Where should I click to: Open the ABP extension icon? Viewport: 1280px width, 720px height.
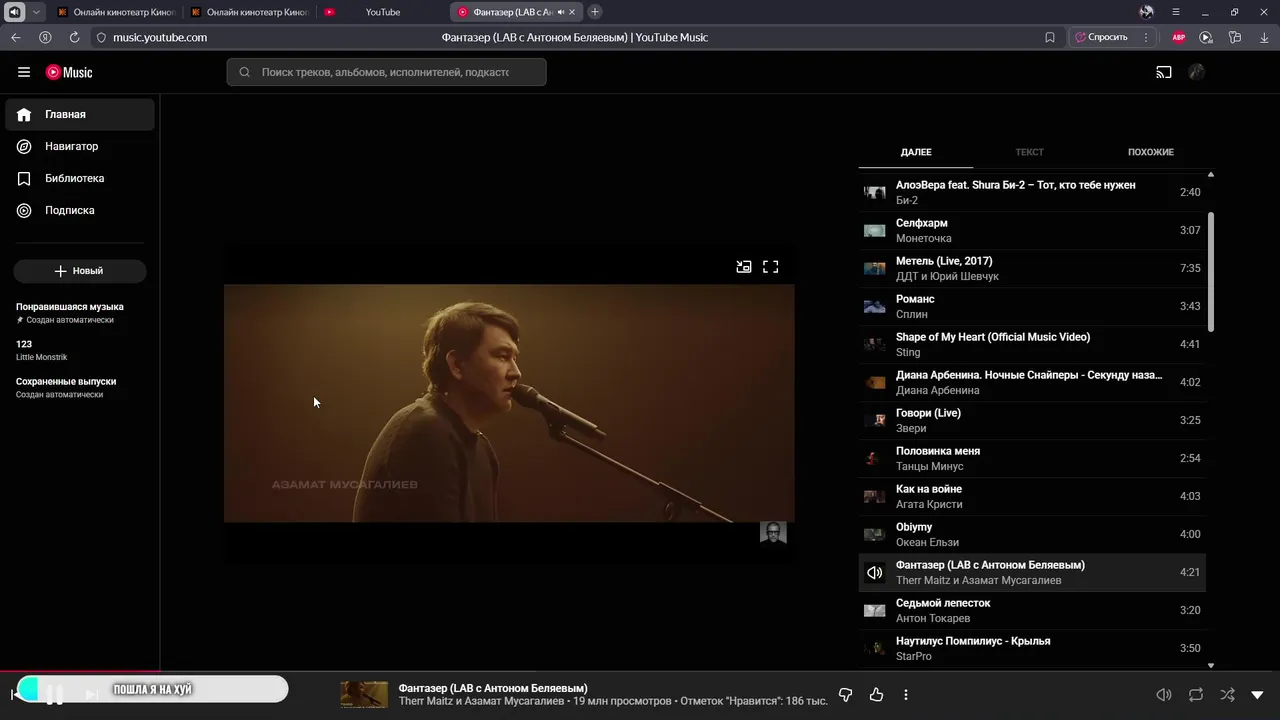(1179, 37)
